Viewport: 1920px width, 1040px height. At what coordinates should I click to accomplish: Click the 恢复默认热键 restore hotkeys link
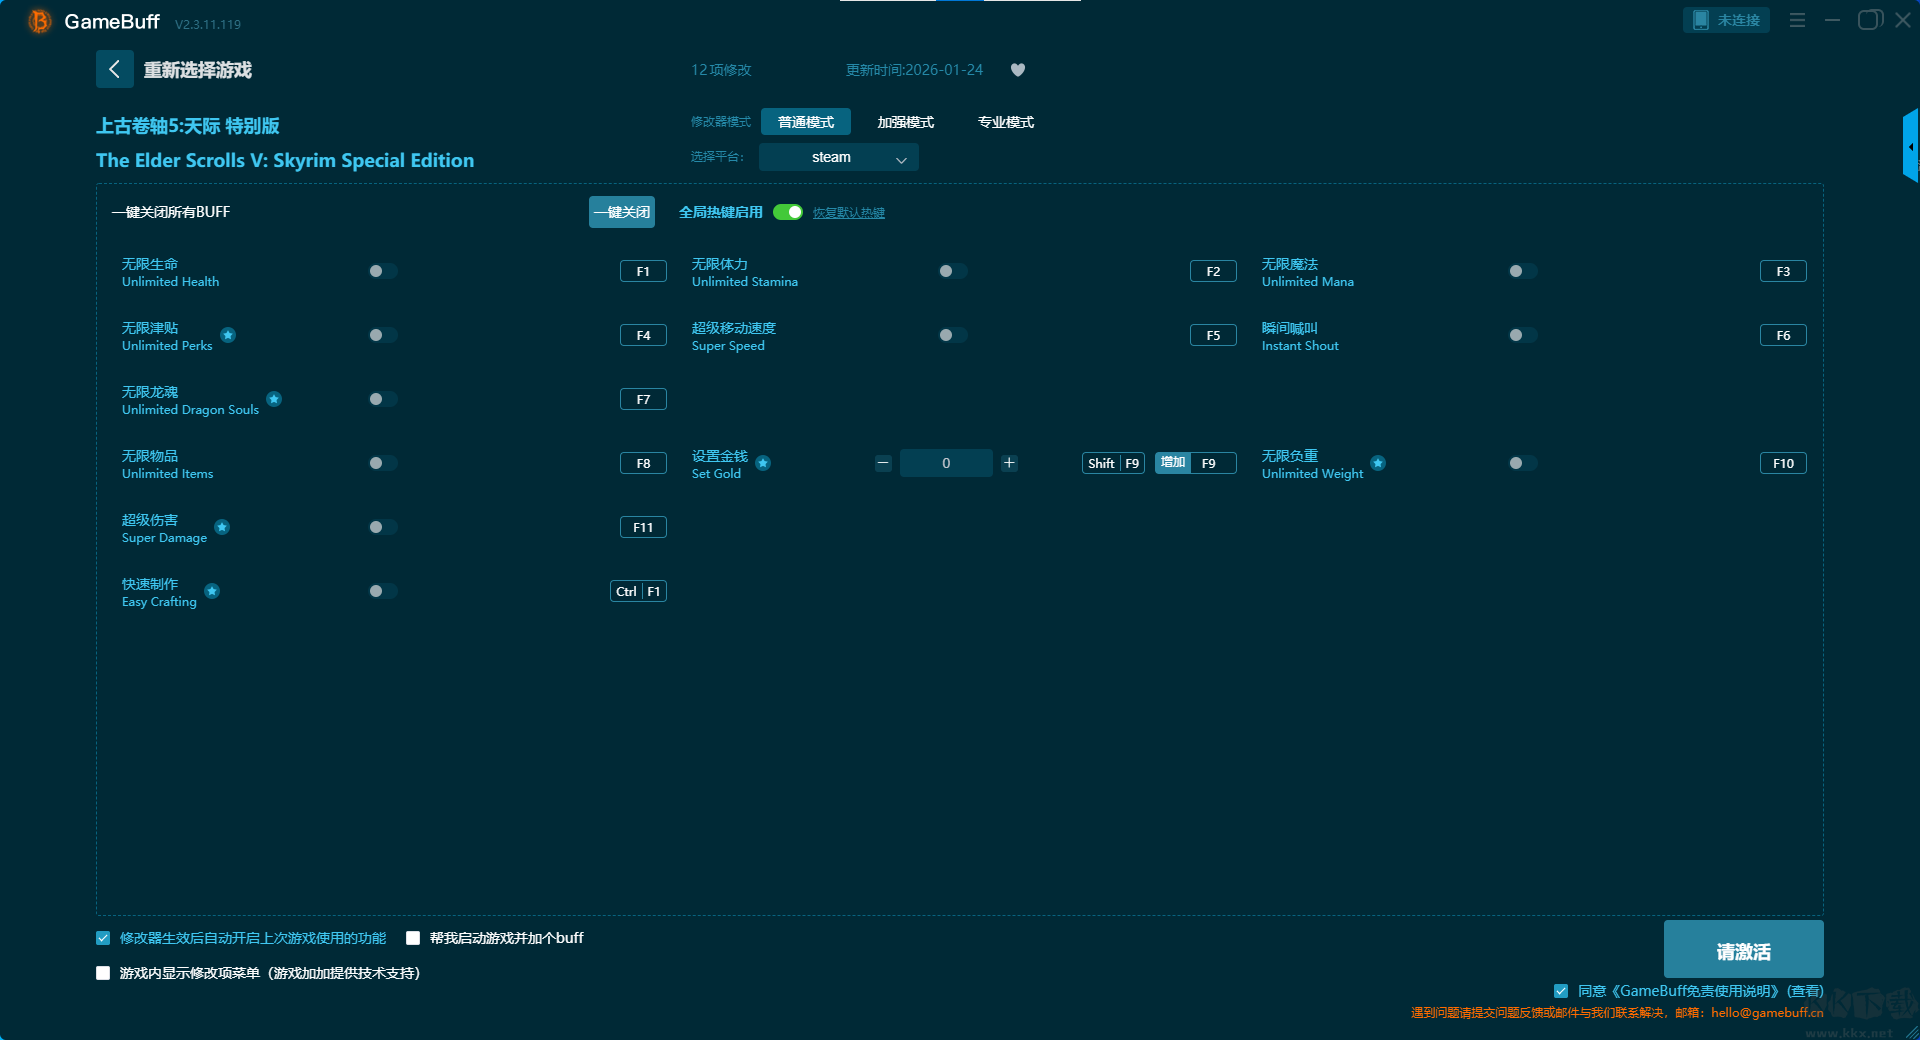tap(848, 213)
